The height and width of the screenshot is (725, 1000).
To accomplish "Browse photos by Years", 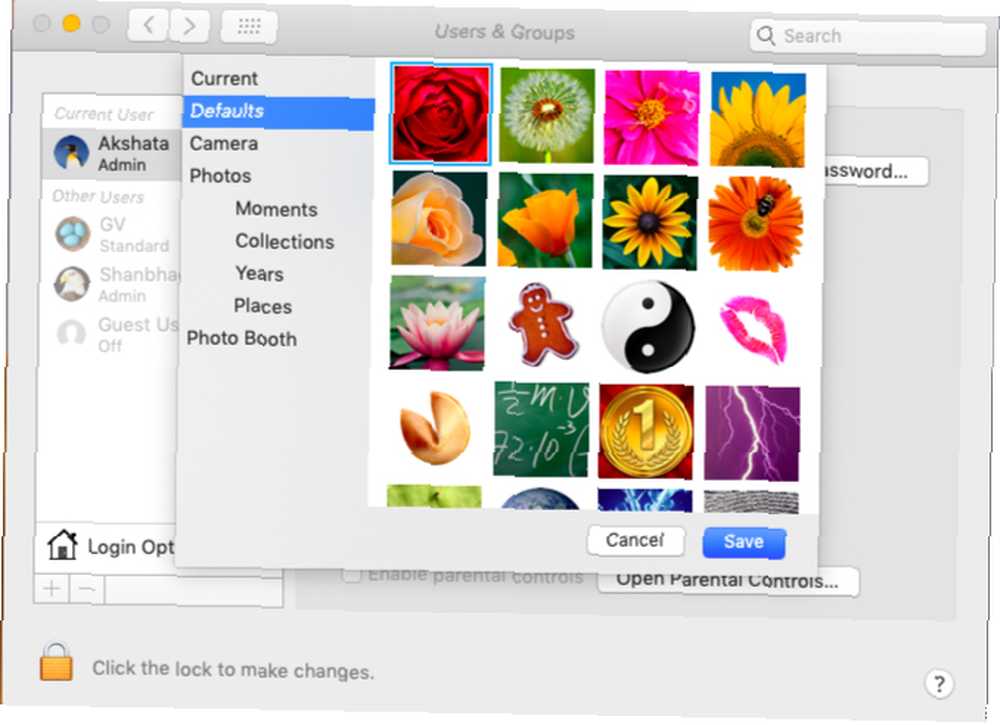I will 259,274.
